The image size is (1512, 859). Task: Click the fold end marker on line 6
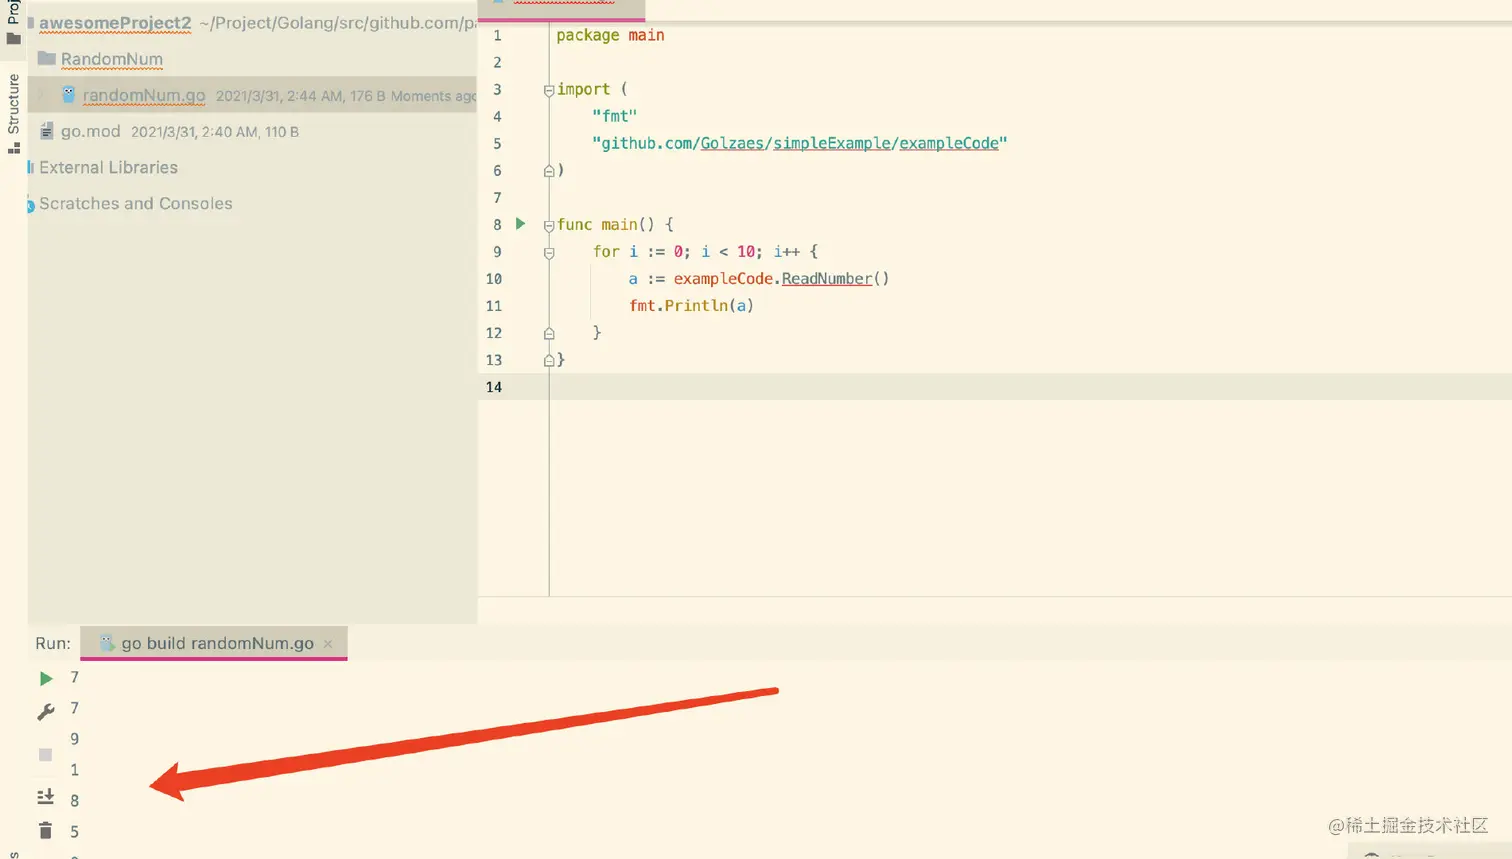click(x=549, y=171)
